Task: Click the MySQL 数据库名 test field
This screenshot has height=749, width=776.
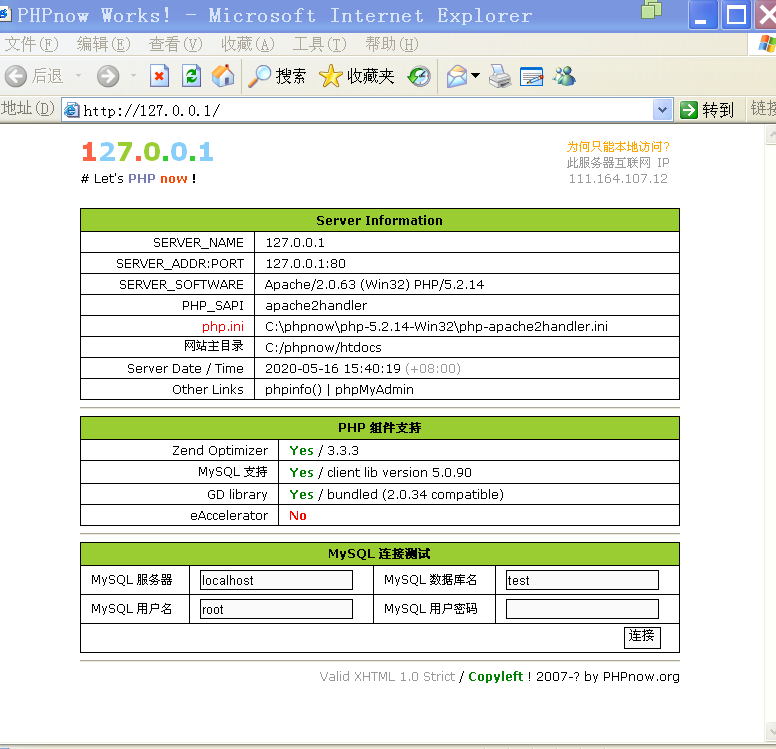Action: [582, 580]
